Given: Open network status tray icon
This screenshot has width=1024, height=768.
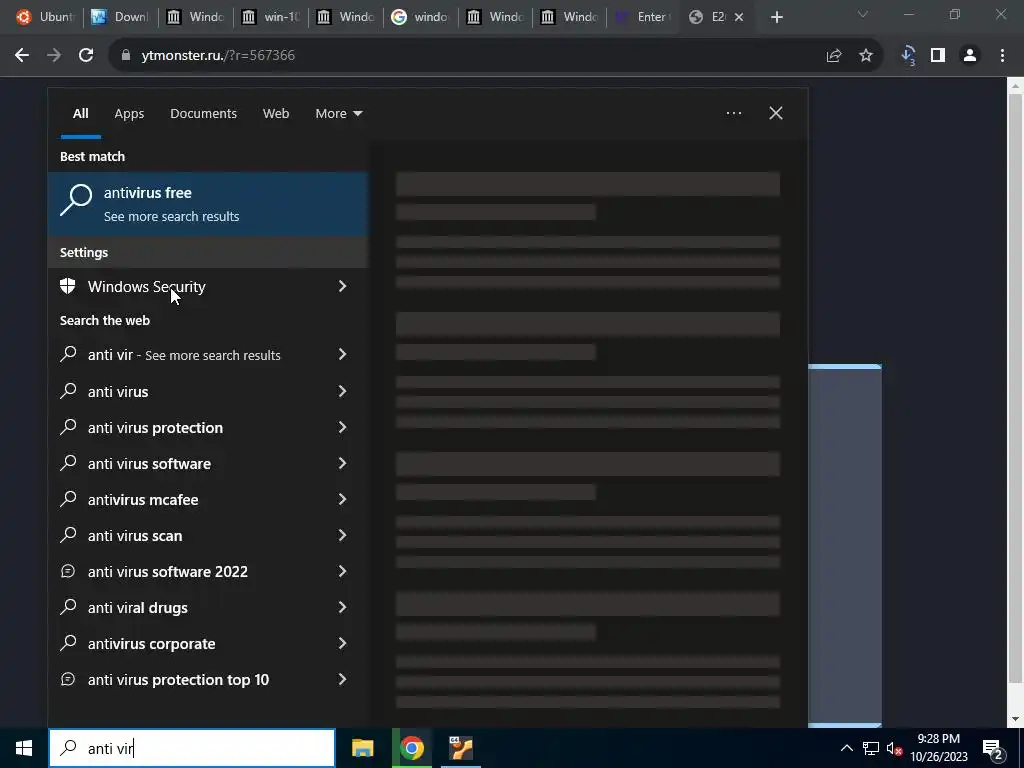Looking at the screenshot, I should point(871,748).
